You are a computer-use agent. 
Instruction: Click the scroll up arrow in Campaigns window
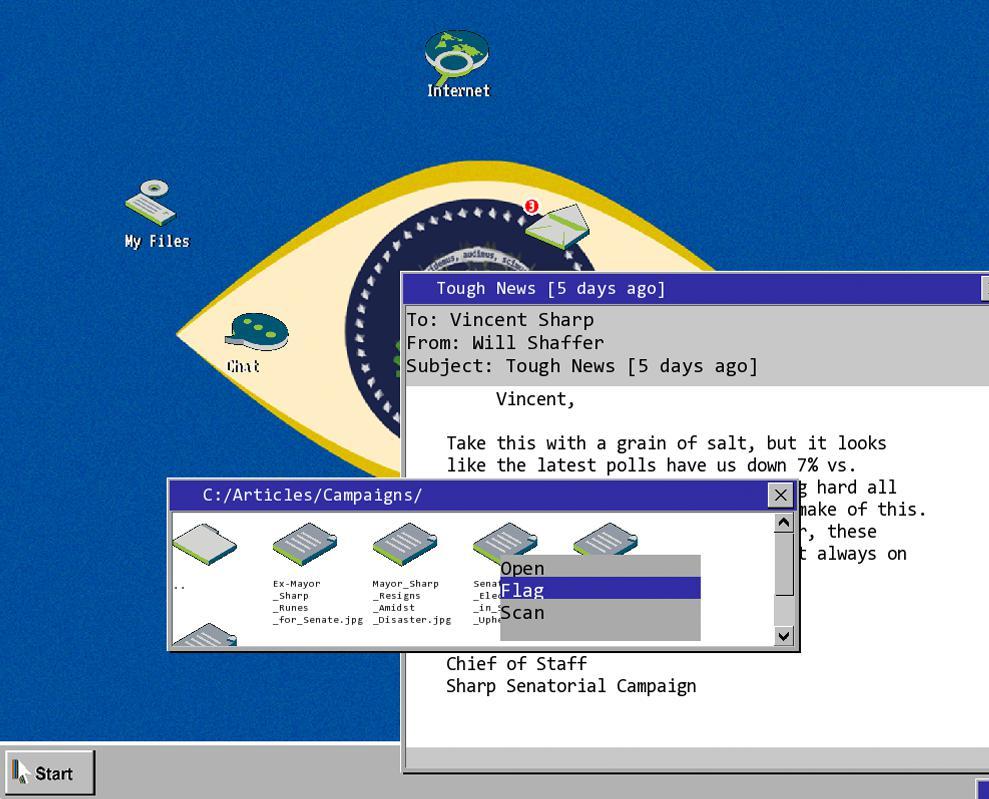tap(783, 523)
